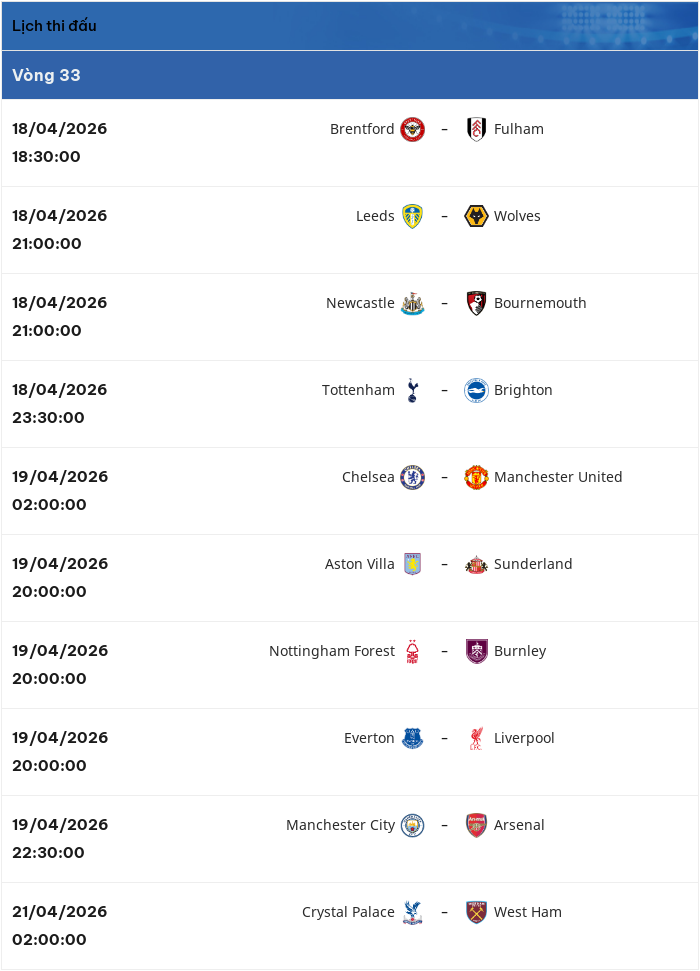Click the Brentford club crest
Screen dimensions: 700x971
(413, 129)
